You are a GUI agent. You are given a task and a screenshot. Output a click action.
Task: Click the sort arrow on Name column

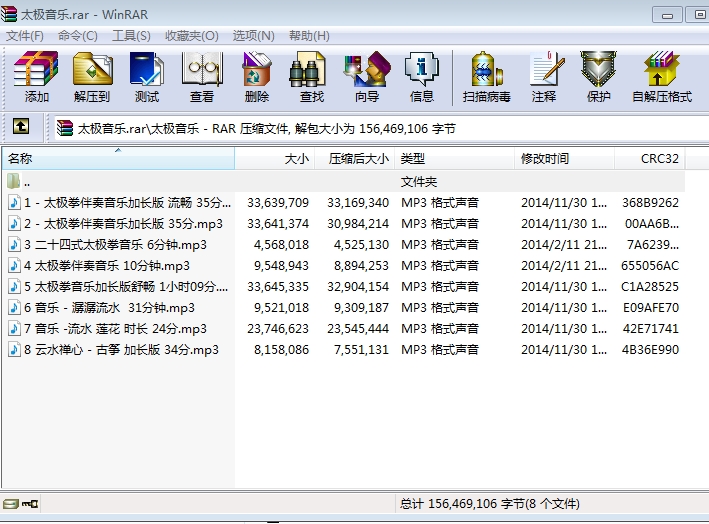tap(118, 150)
